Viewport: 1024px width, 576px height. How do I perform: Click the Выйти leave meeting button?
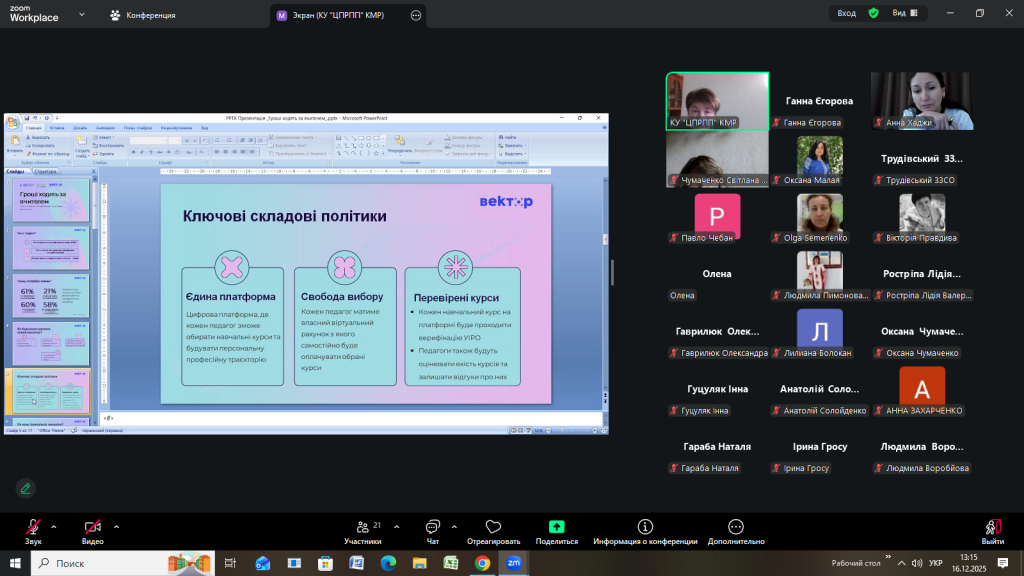pos(992,531)
